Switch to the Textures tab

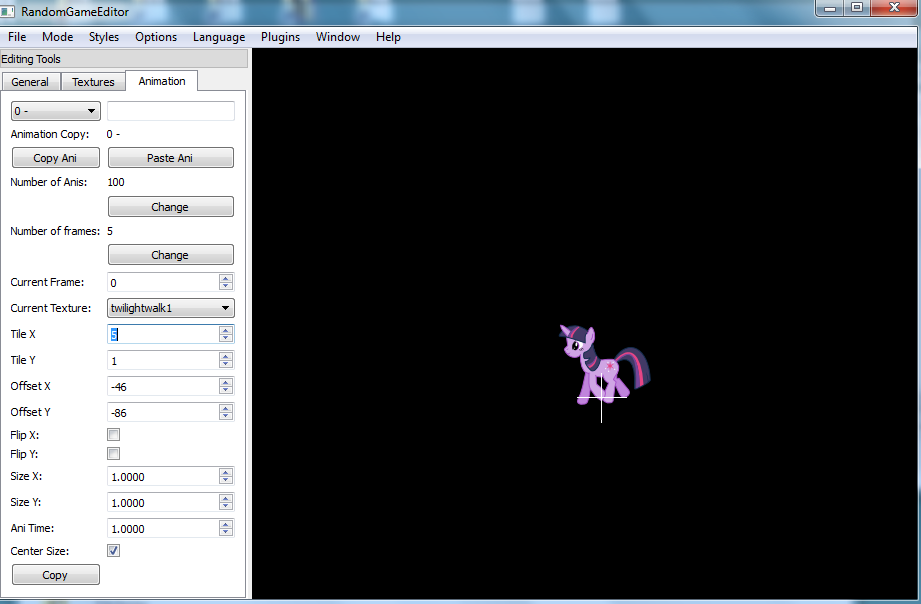point(93,82)
